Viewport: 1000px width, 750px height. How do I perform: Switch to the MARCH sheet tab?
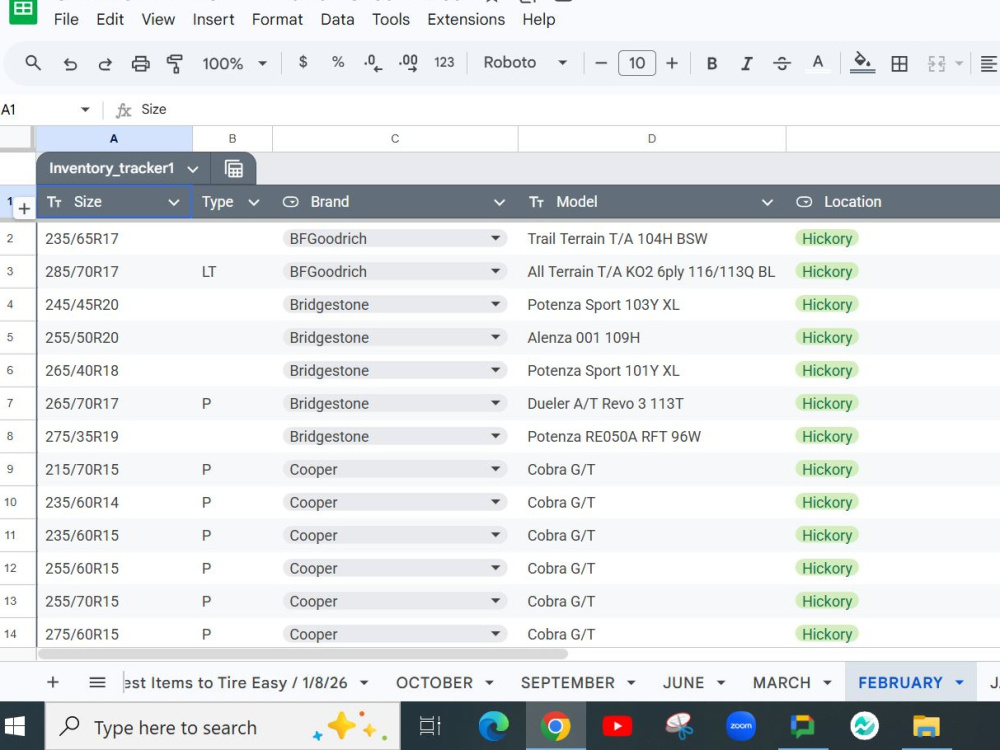click(x=781, y=682)
